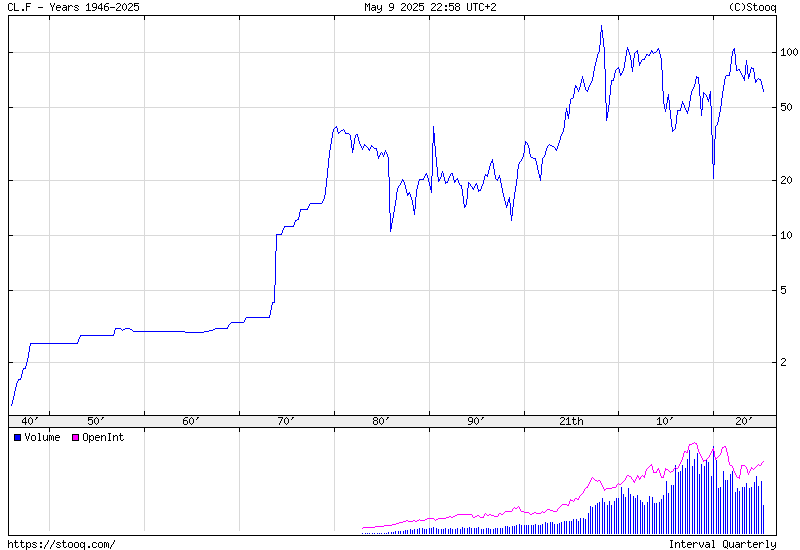Click the blue Volume legend swatch
800x550 pixels.
point(17,438)
